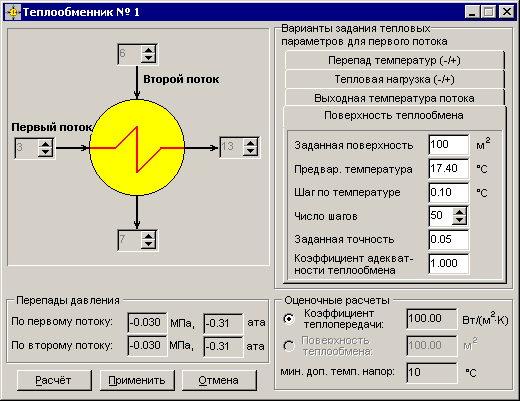
Task: Click the Заданная поверхность label
Action: (x=354, y=146)
